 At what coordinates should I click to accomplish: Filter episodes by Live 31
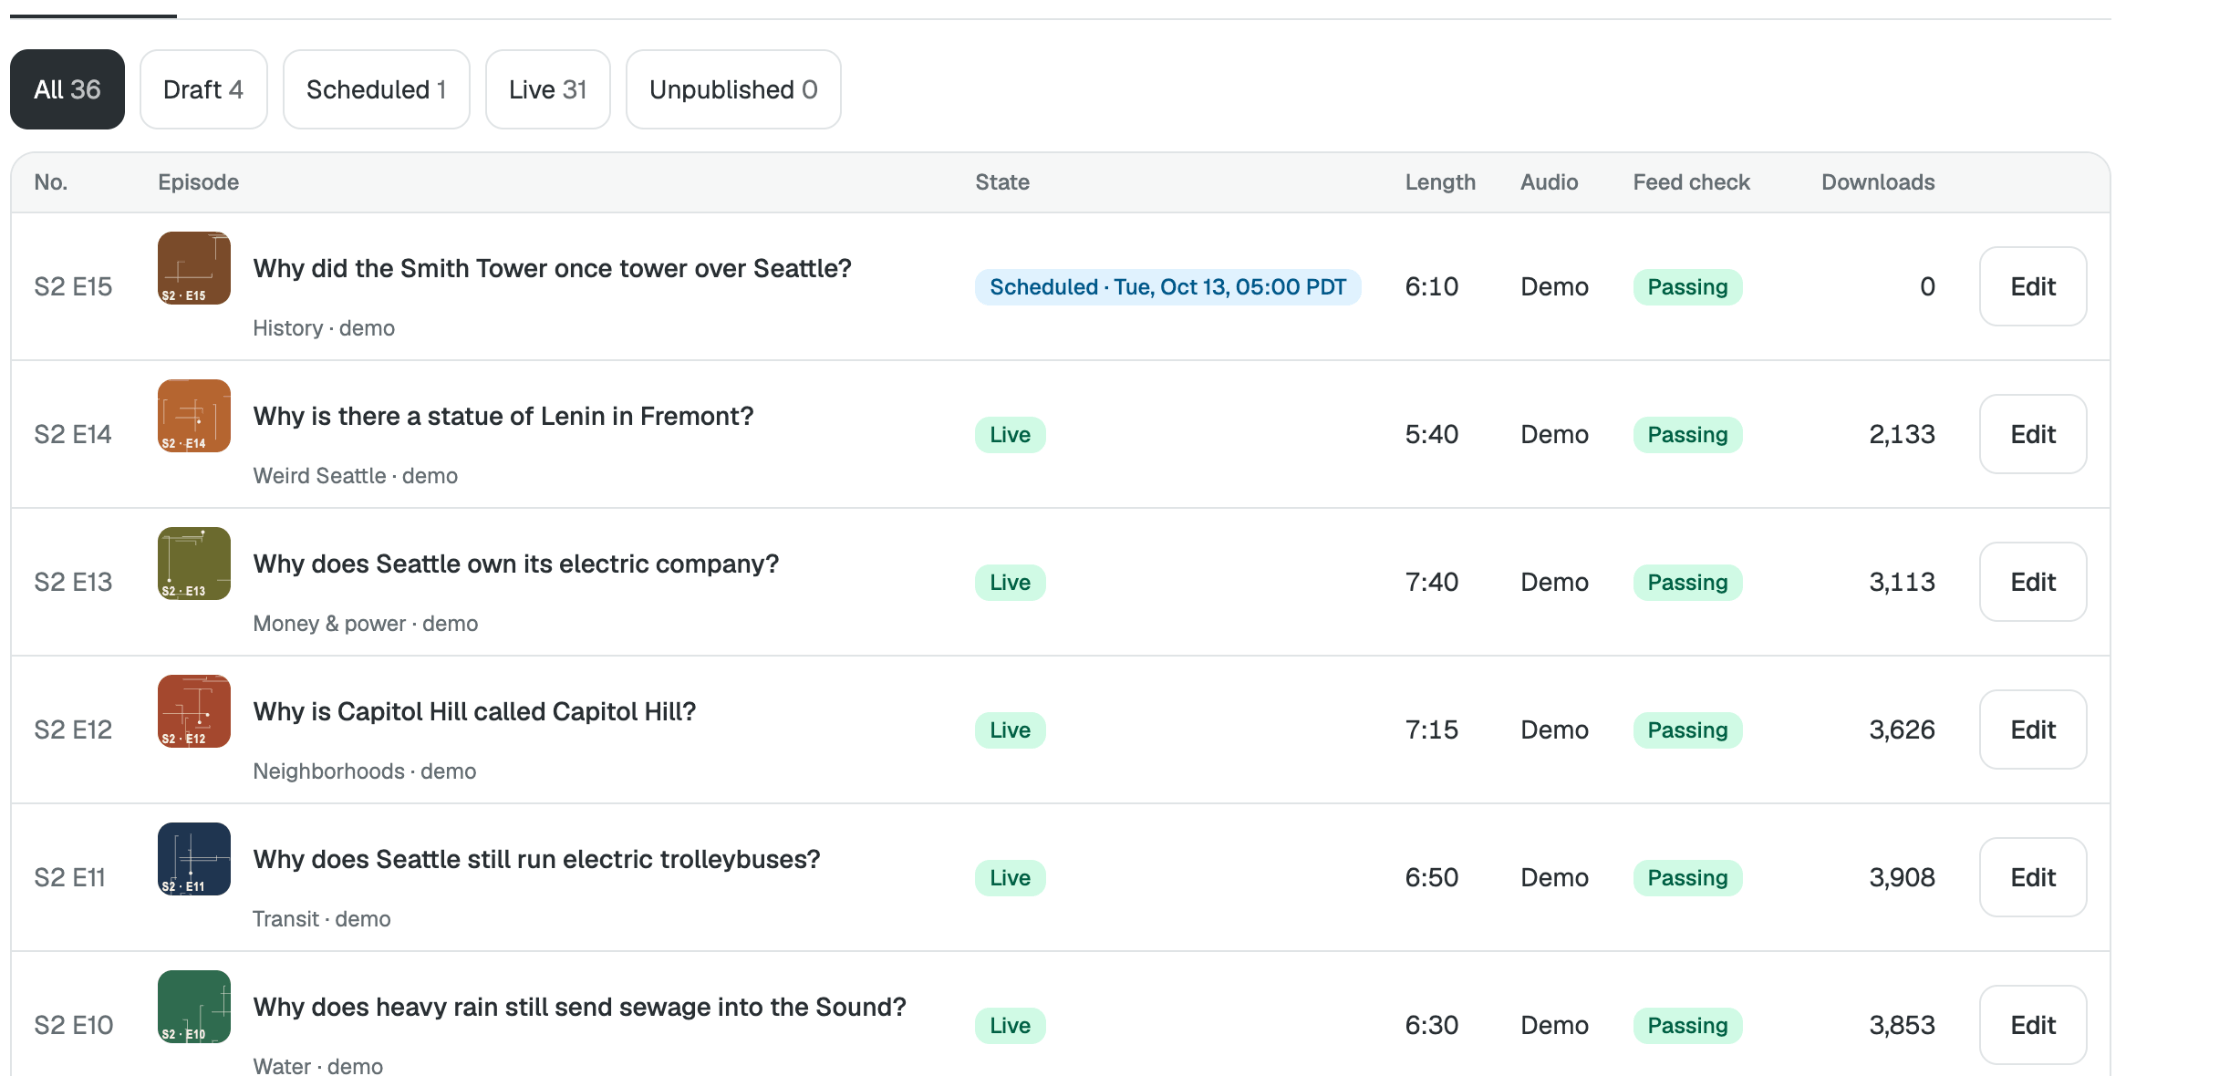coord(548,89)
